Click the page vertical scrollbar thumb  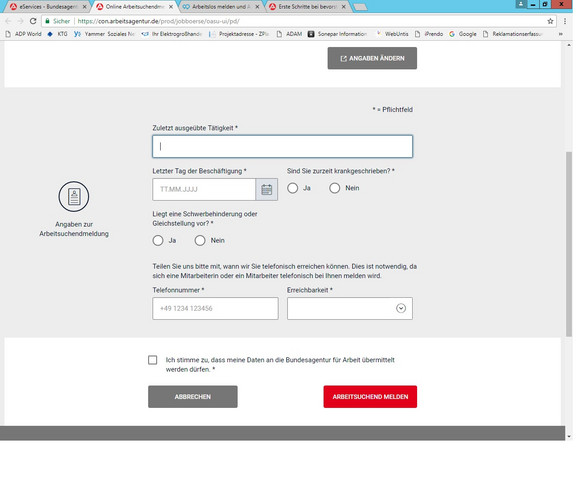tap(569, 244)
